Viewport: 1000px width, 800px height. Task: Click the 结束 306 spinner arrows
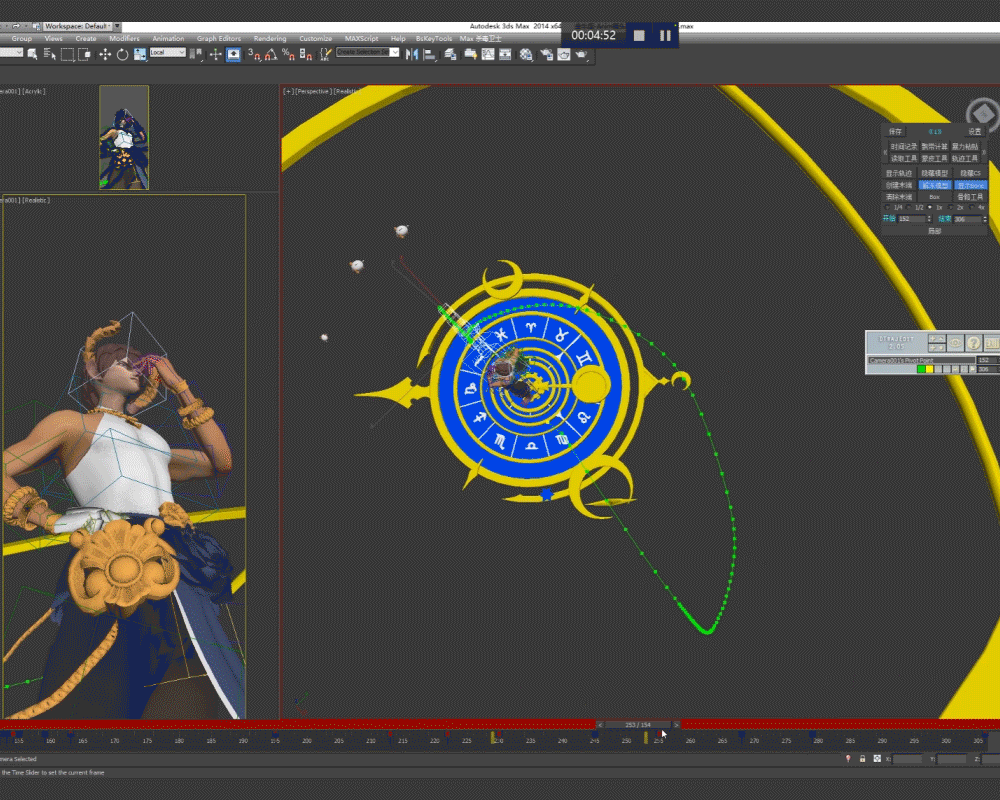(985, 219)
